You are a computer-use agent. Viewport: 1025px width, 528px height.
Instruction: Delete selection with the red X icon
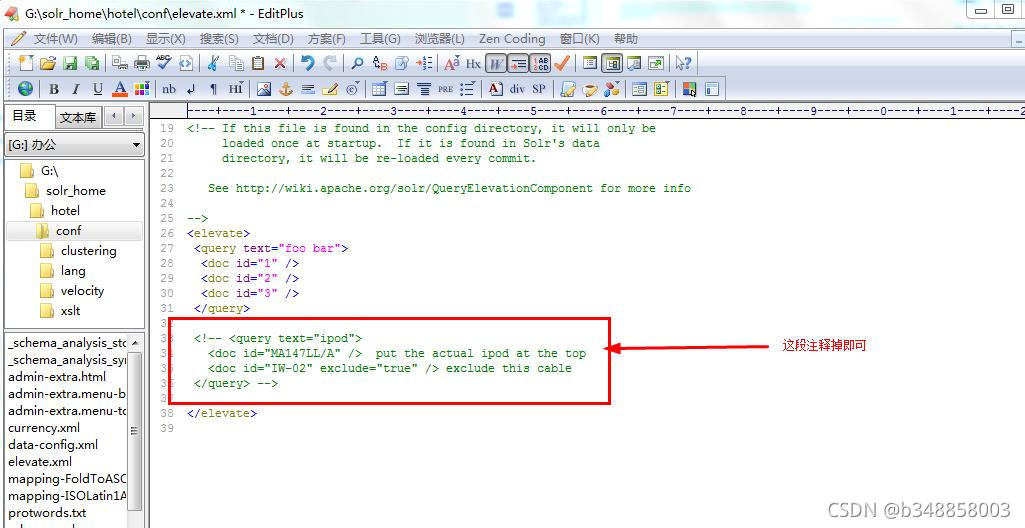click(280, 63)
